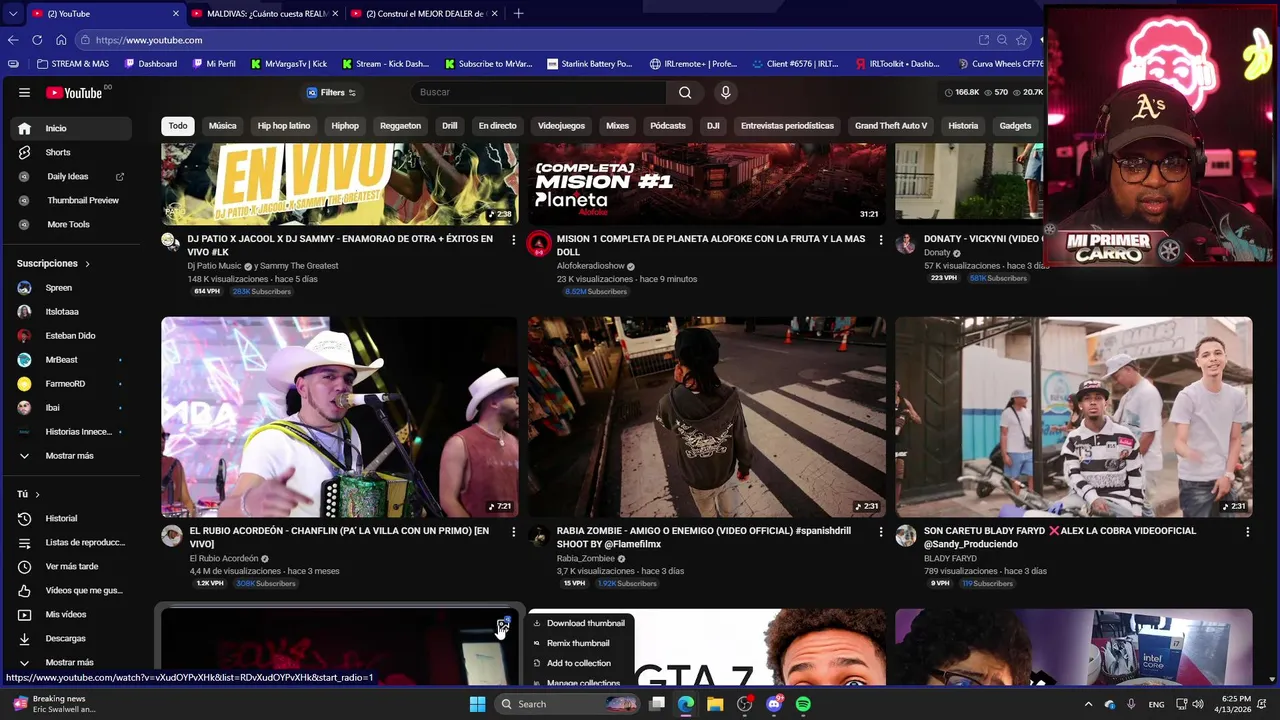Open Videos que me gustan in the sidebar
The image size is (1280, 720).
pyautogui.click(x=71, y=590)
